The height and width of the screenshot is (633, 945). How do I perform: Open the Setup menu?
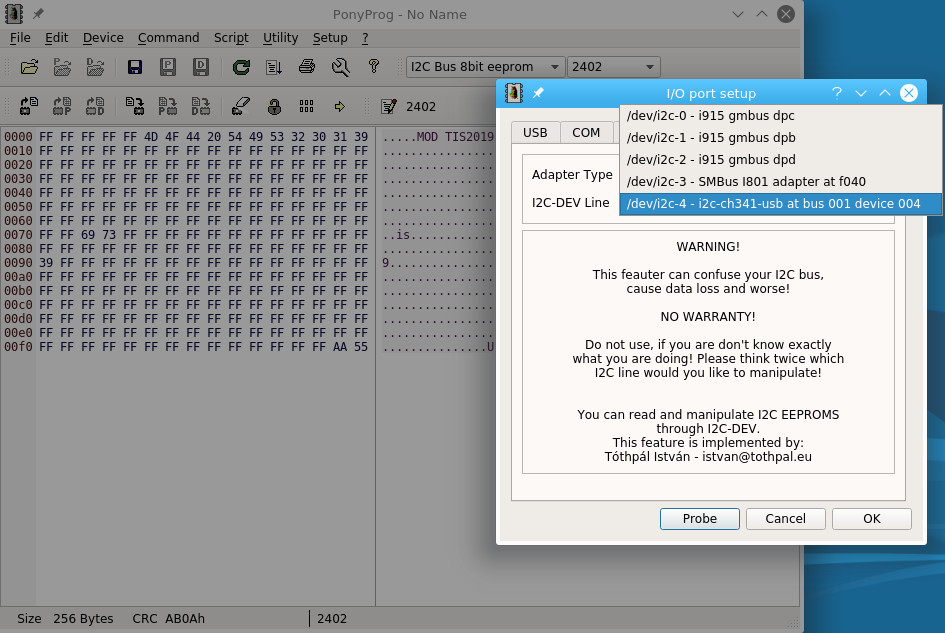pos(330,37)
